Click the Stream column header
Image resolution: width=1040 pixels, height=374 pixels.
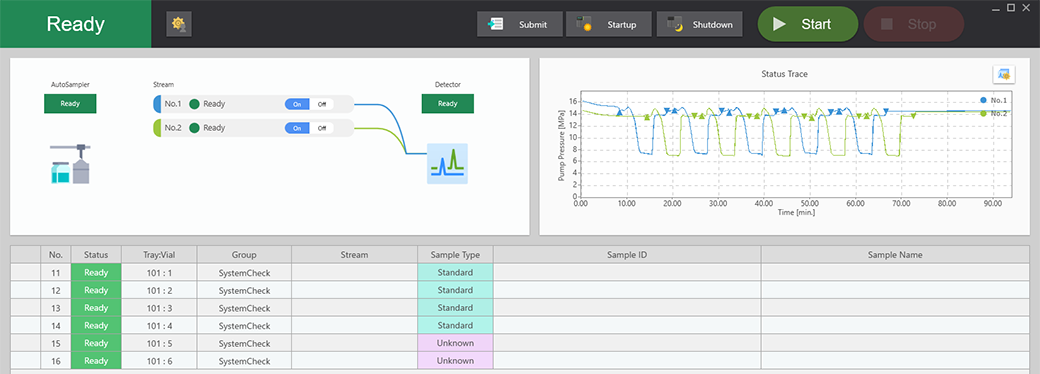pos(354,255)
